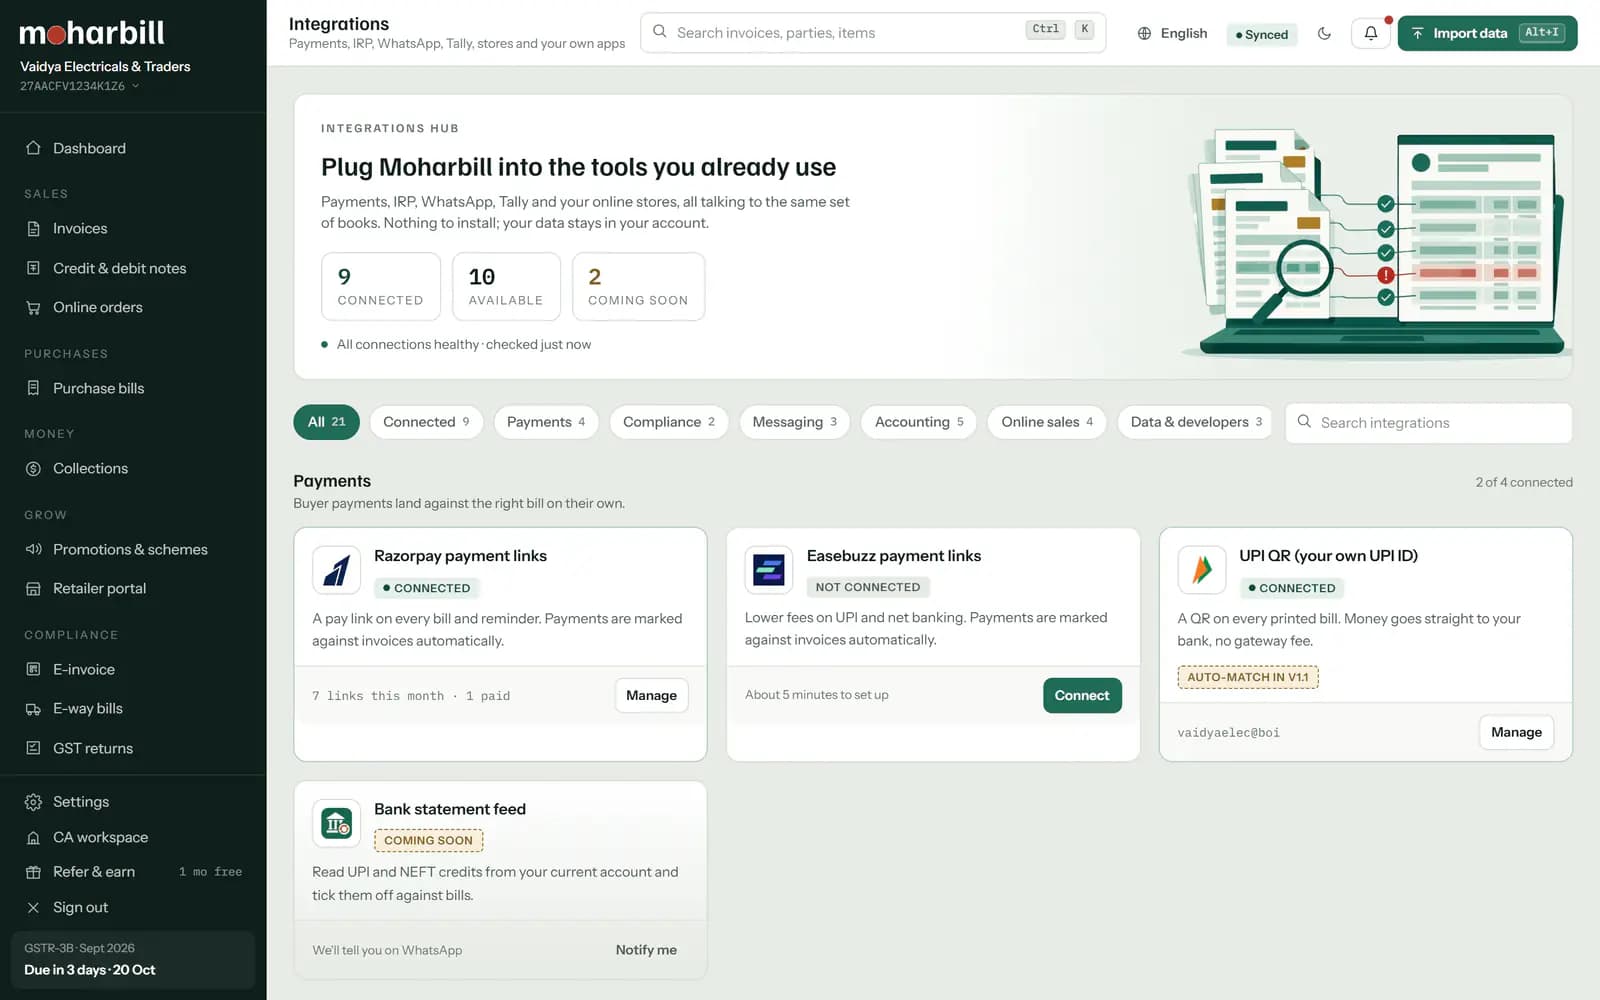Image resolution: width=1600 pixels, height=1000 pixels.
Task: Click the Invoices document icon
Action: point(33,228)
